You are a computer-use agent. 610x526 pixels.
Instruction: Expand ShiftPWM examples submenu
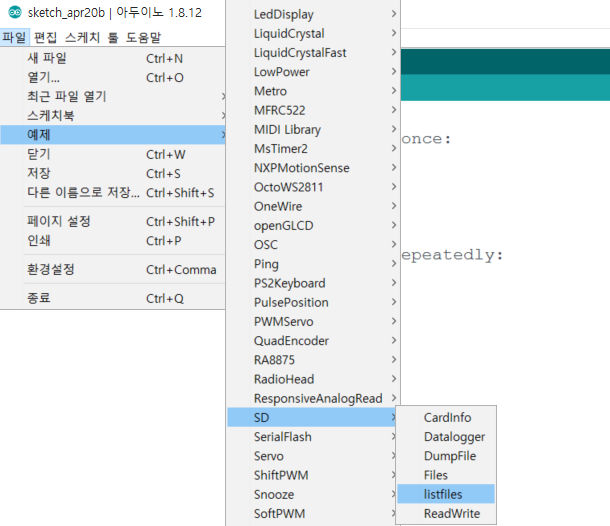point(311,475)
